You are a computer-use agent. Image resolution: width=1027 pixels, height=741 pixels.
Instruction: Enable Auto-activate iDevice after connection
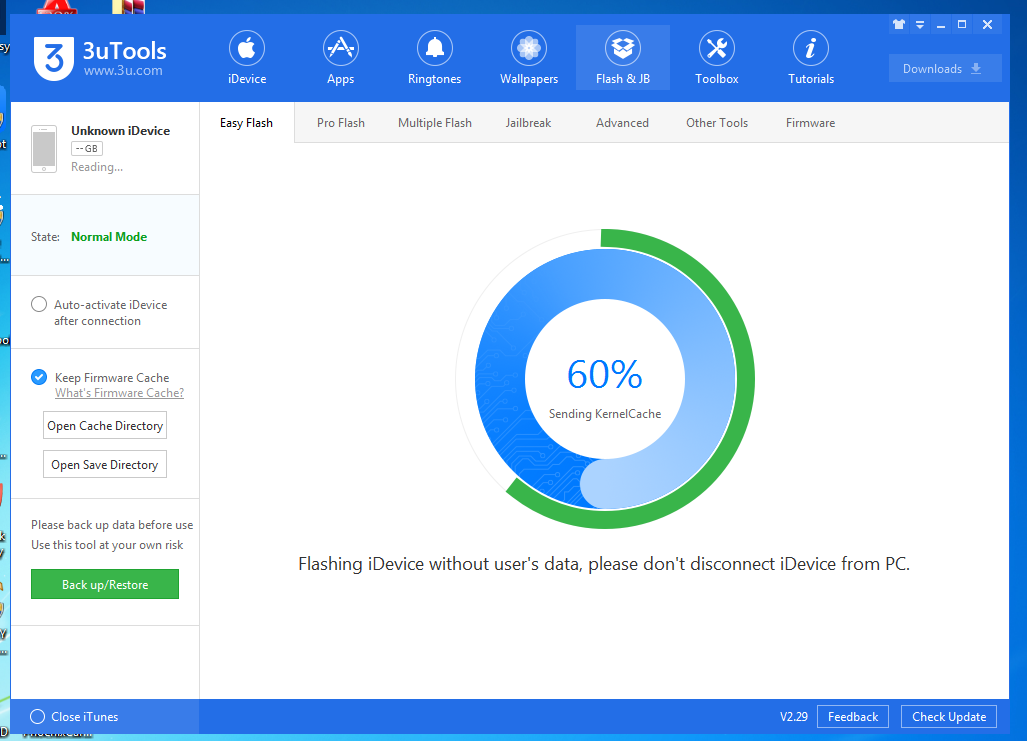click(x=39, y=304)
